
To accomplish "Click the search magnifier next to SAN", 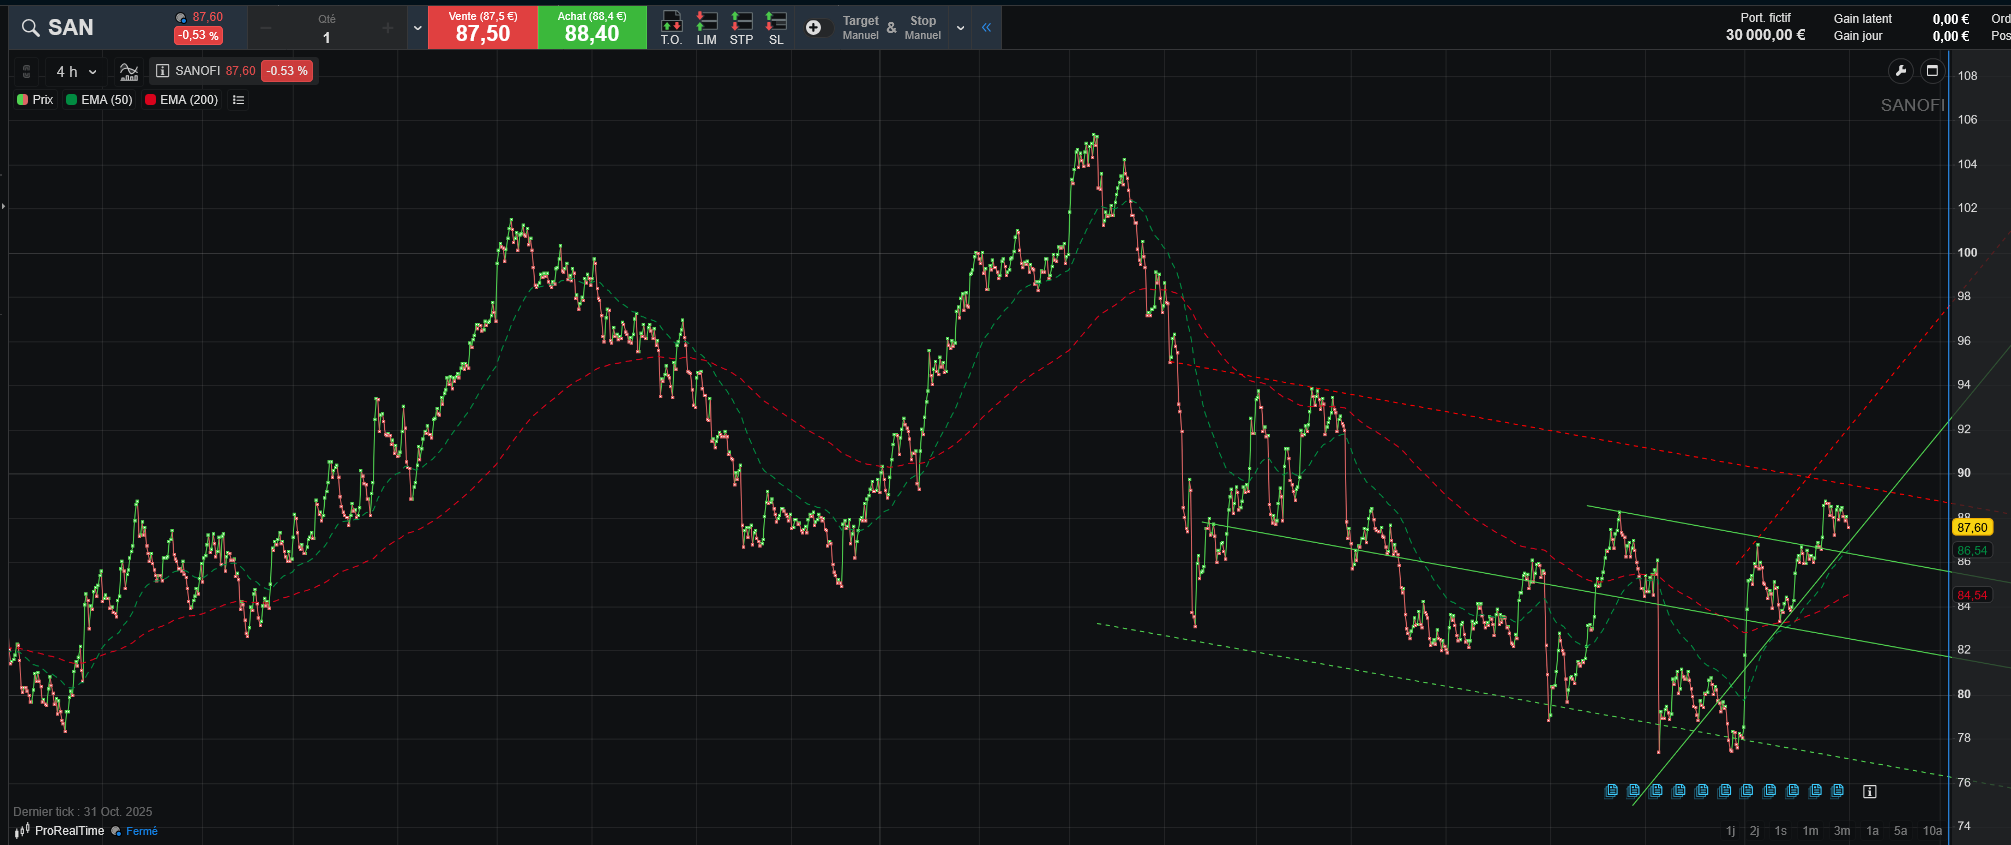I will (x=31, y=28).
